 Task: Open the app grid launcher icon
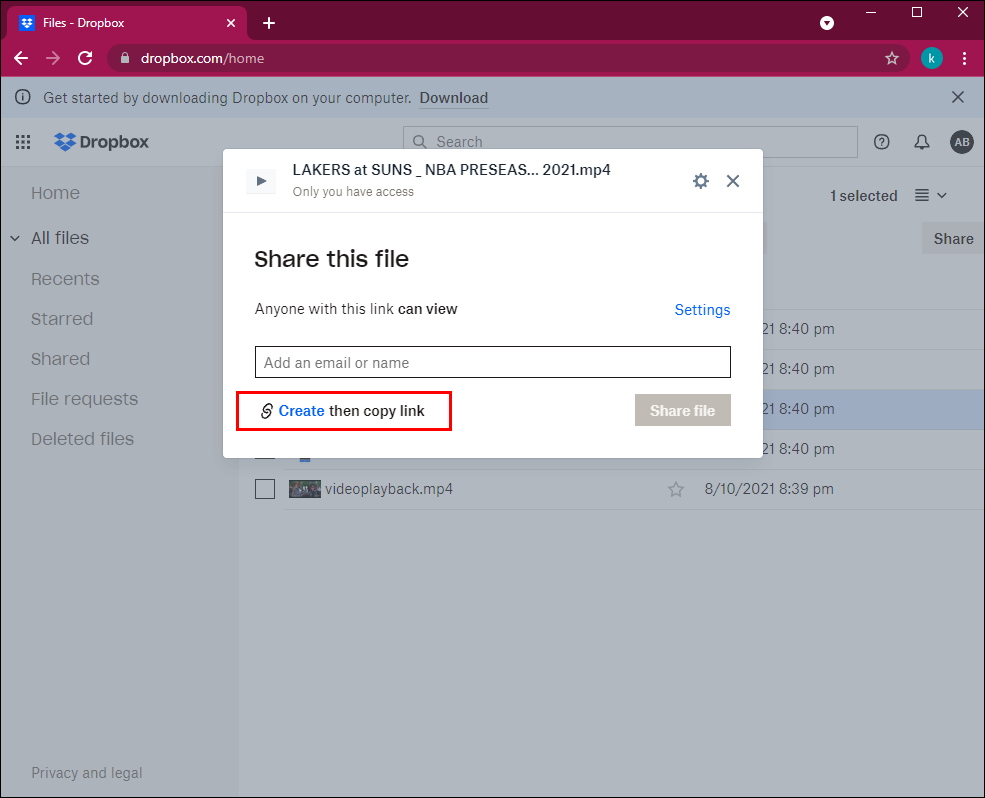(23, 142)
